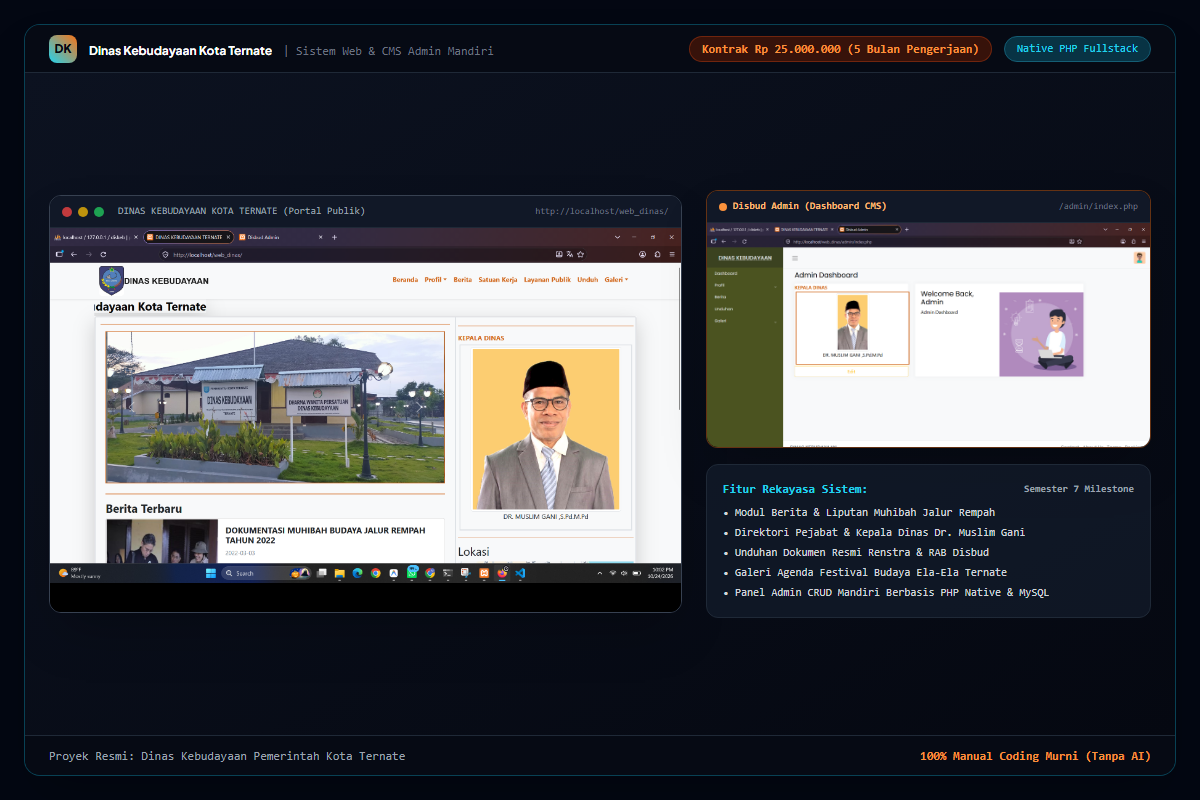Click the DK logo badge in header
1200x800 pixels.
click(x=63, y=49)
